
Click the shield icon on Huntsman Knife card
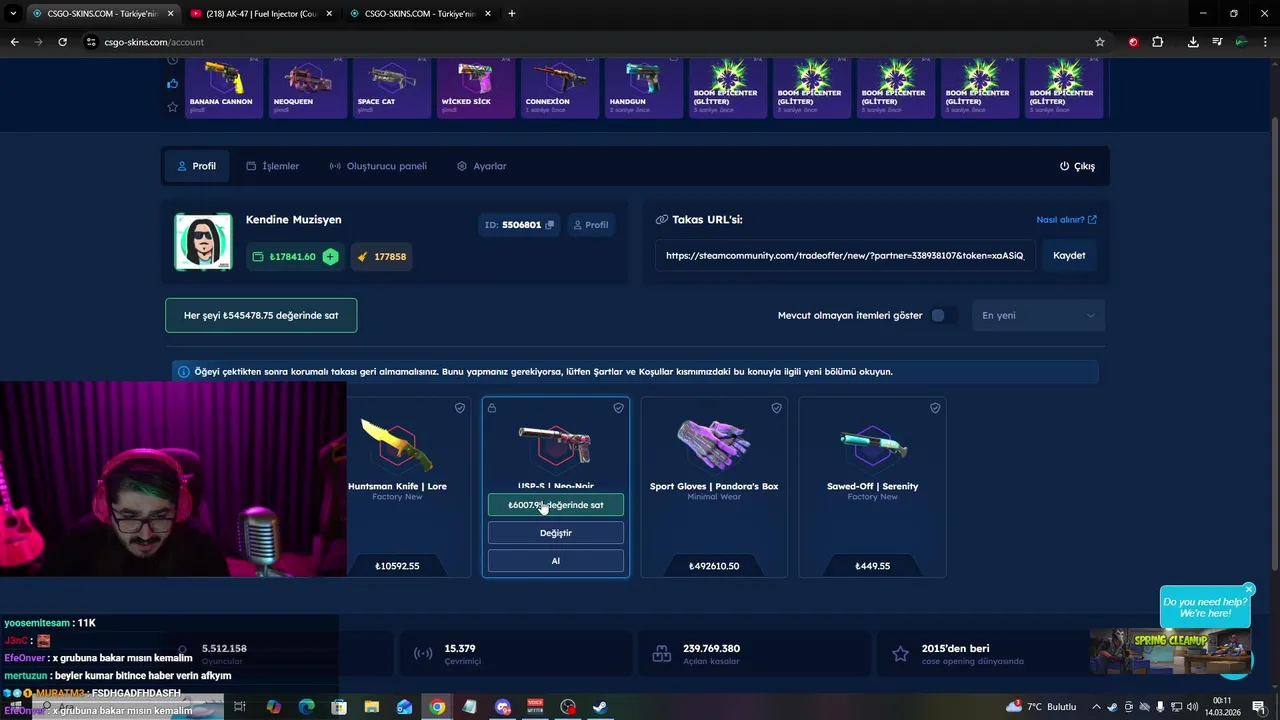pyautogui.click(x=460, y=408)
